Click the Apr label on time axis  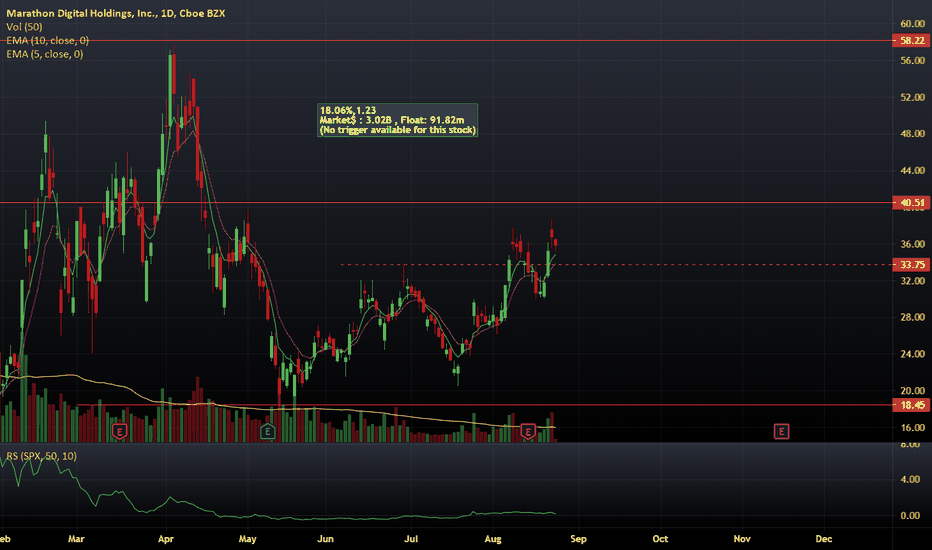[x=166, y=539]
